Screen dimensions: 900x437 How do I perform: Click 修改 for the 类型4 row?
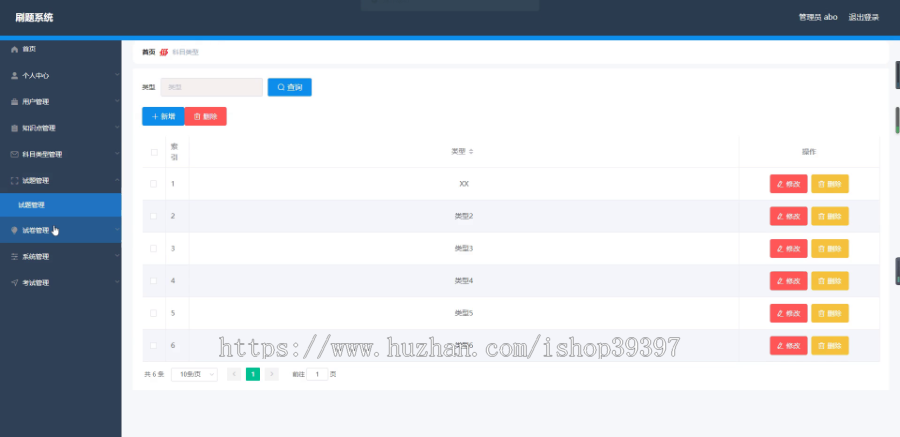point(789,281)
